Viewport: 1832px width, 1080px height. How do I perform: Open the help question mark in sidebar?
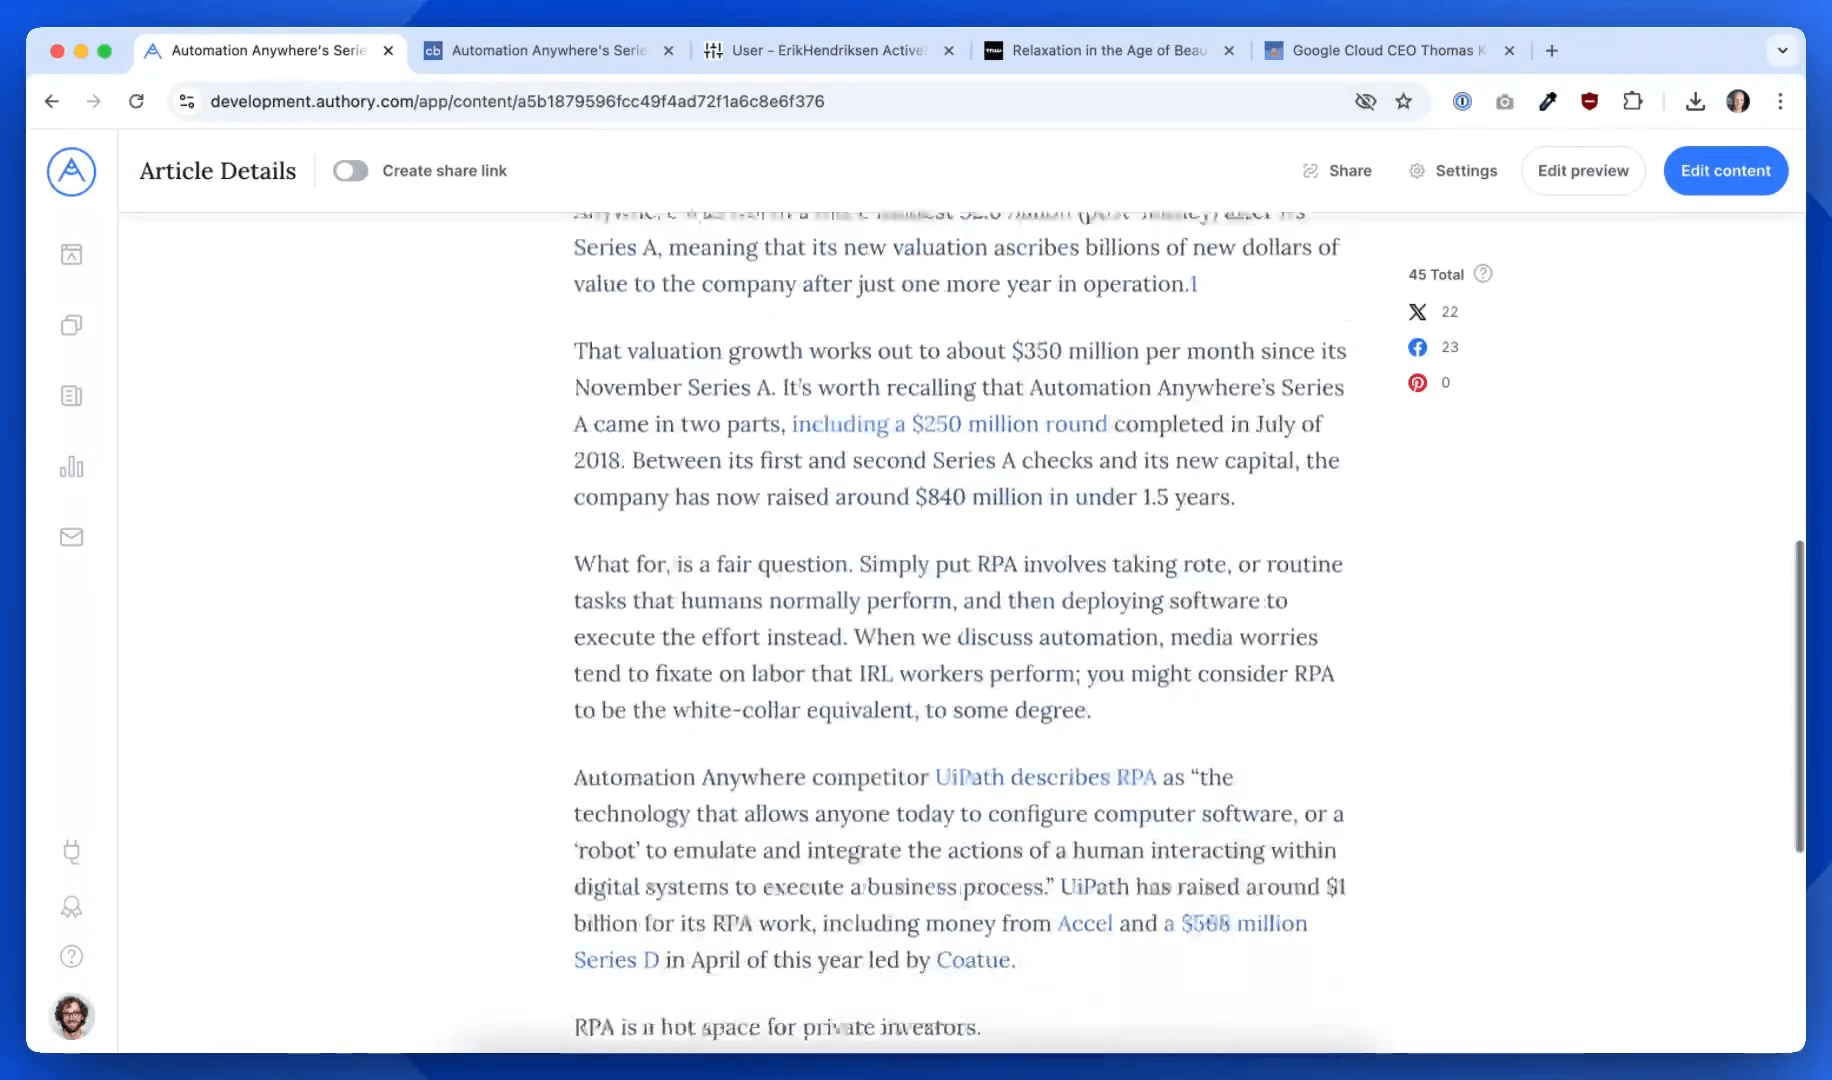coord(71,956)
